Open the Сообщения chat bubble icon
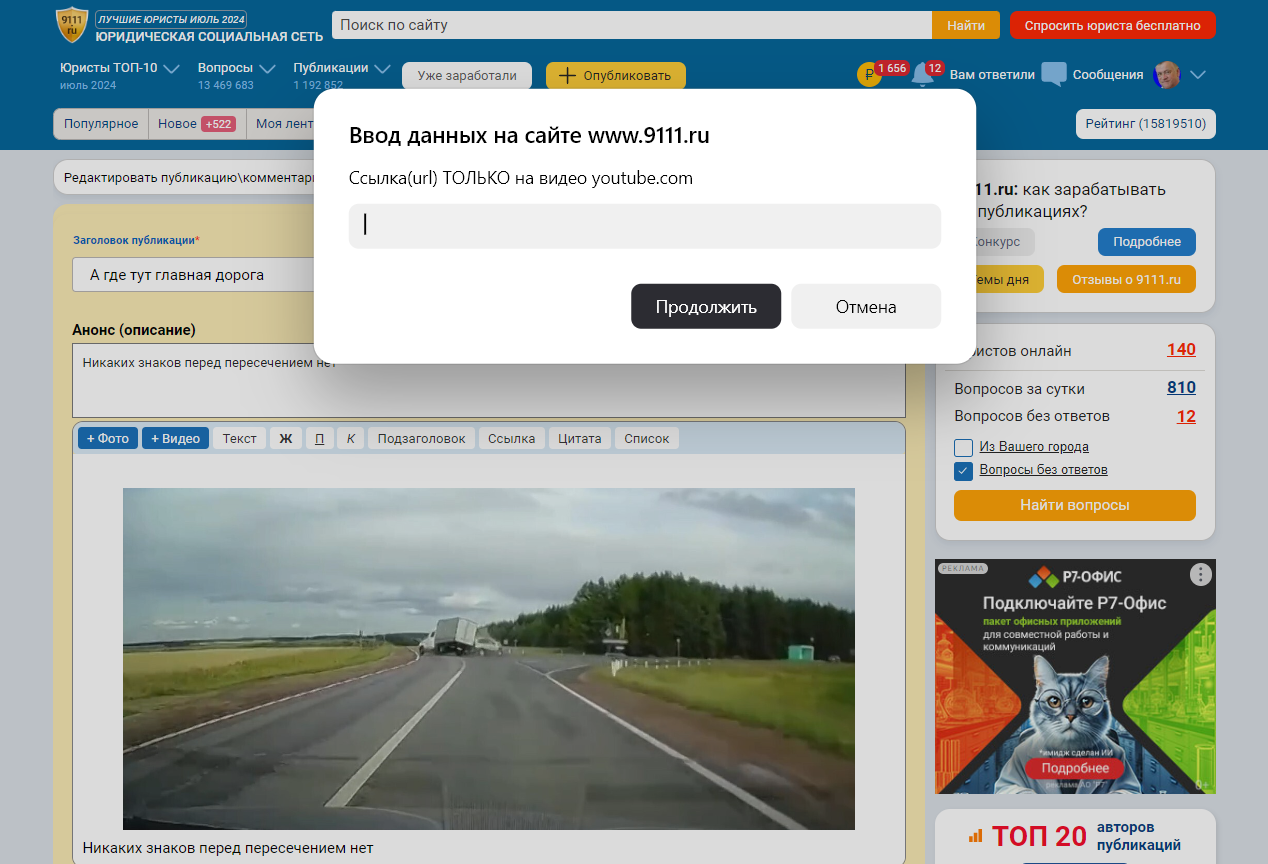This screenshot has height=864, width=1268. 1054,75
